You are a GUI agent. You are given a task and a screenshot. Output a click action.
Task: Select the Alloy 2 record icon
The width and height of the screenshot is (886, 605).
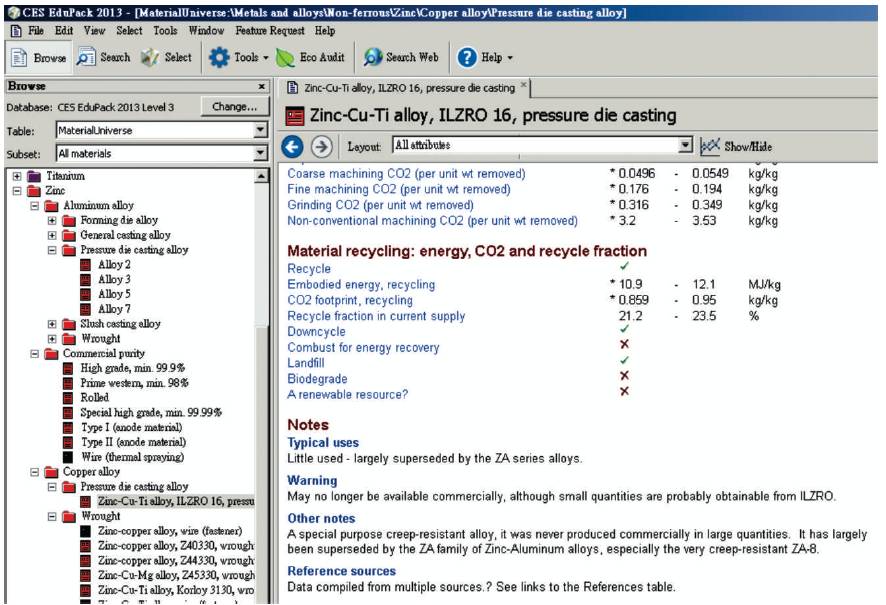tap(85, 264)
